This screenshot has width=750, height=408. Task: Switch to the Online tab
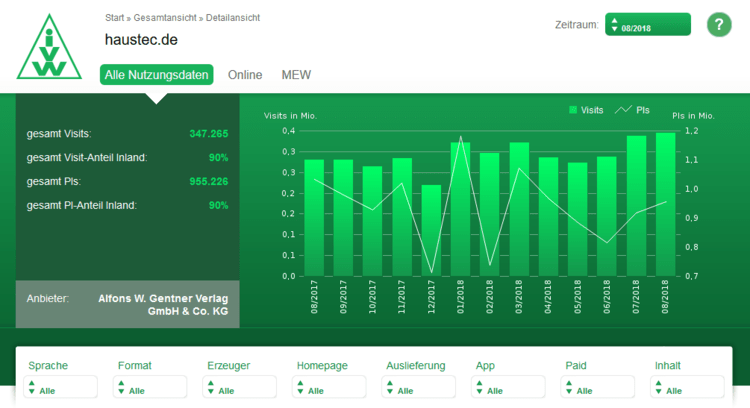point(245,75)
